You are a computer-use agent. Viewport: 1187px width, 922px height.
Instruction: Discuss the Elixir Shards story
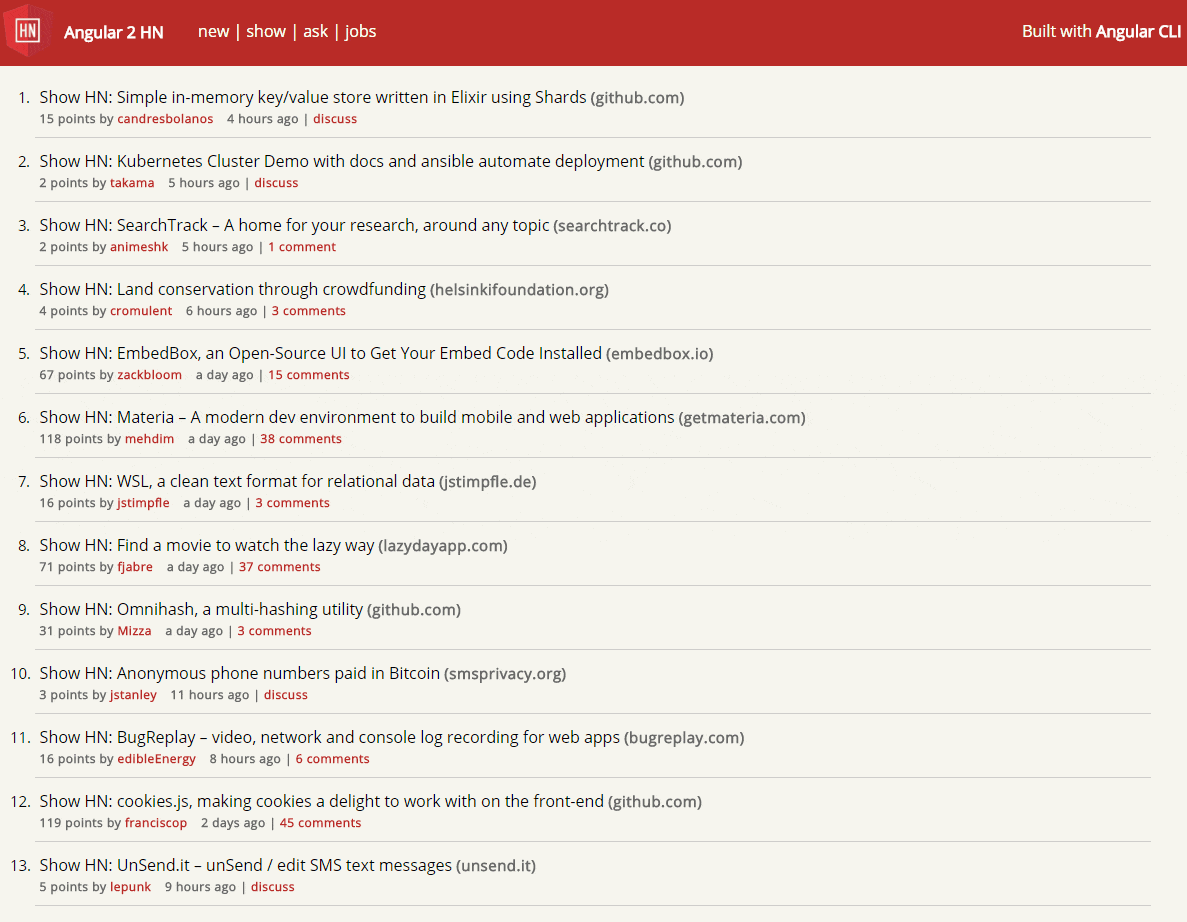click(335, 119)
